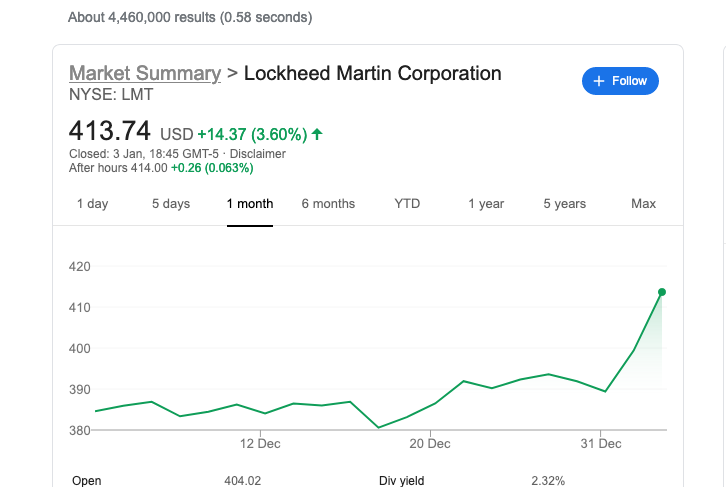Show the YTD chart range
The image size is (726, 487).
click(x=407, y=204)
